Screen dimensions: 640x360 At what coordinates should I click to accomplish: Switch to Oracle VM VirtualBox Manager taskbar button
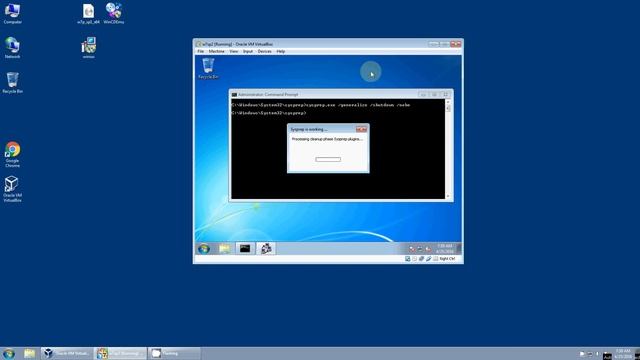tap(67, 353)
